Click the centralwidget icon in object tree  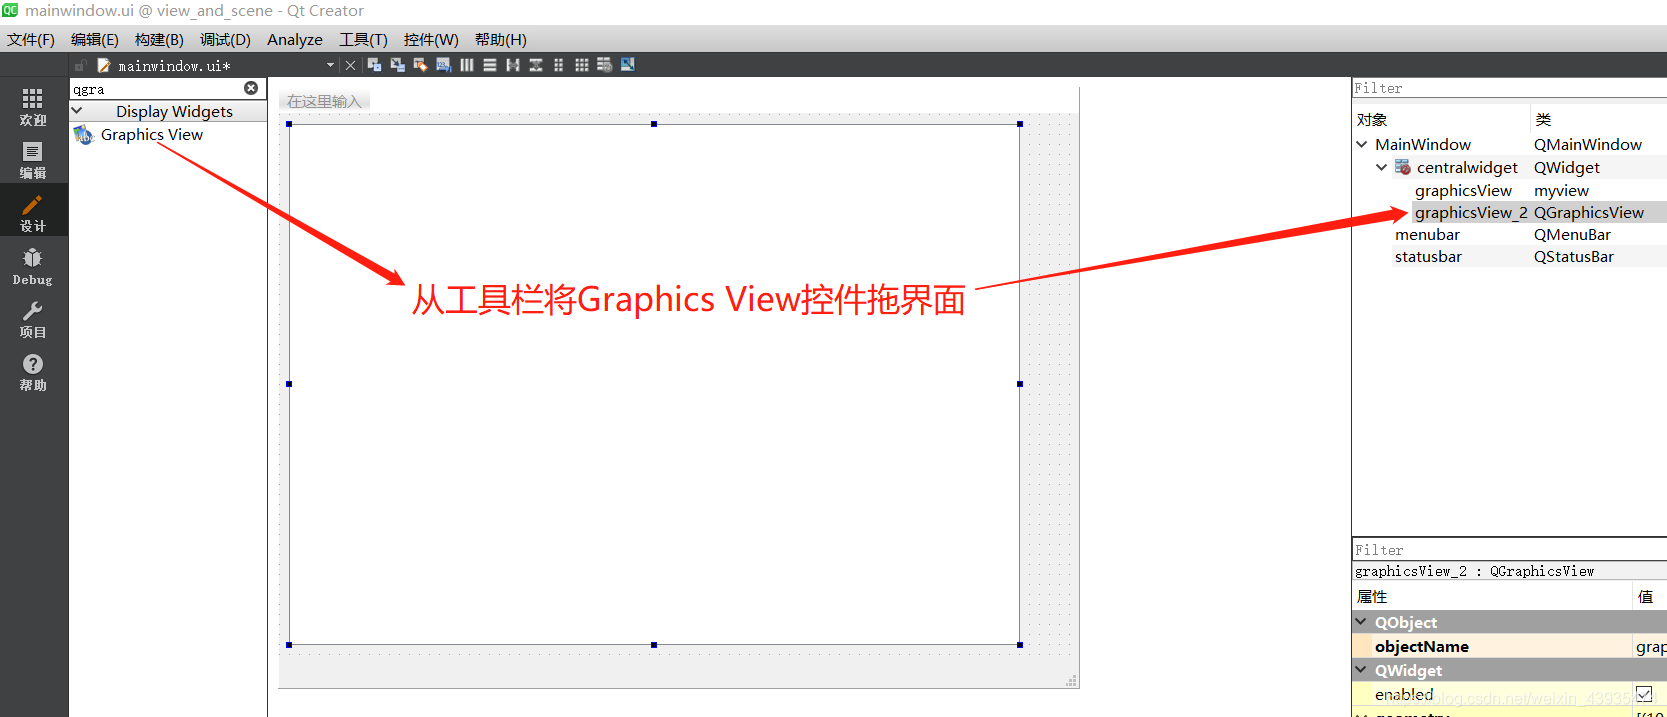pyautogui.click(x=1403, y=167)
